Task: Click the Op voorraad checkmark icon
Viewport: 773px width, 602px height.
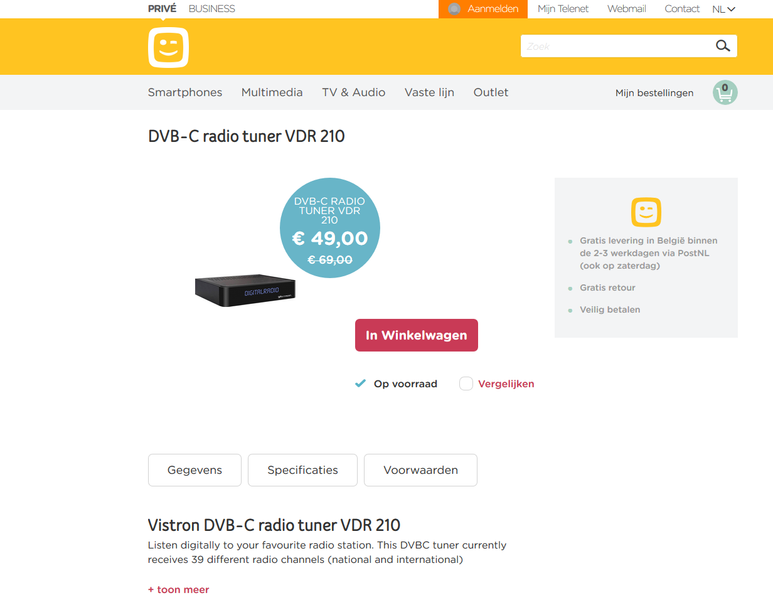Action: pyautogui.click(x=360, y=383)
